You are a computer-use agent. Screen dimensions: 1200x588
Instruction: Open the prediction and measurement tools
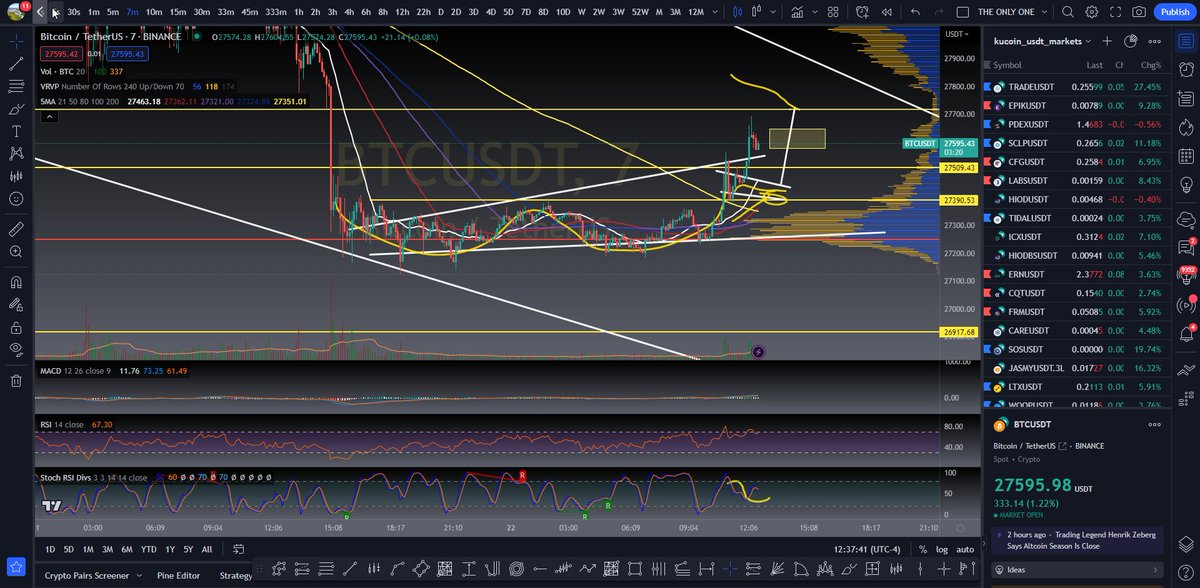(16, 176)
